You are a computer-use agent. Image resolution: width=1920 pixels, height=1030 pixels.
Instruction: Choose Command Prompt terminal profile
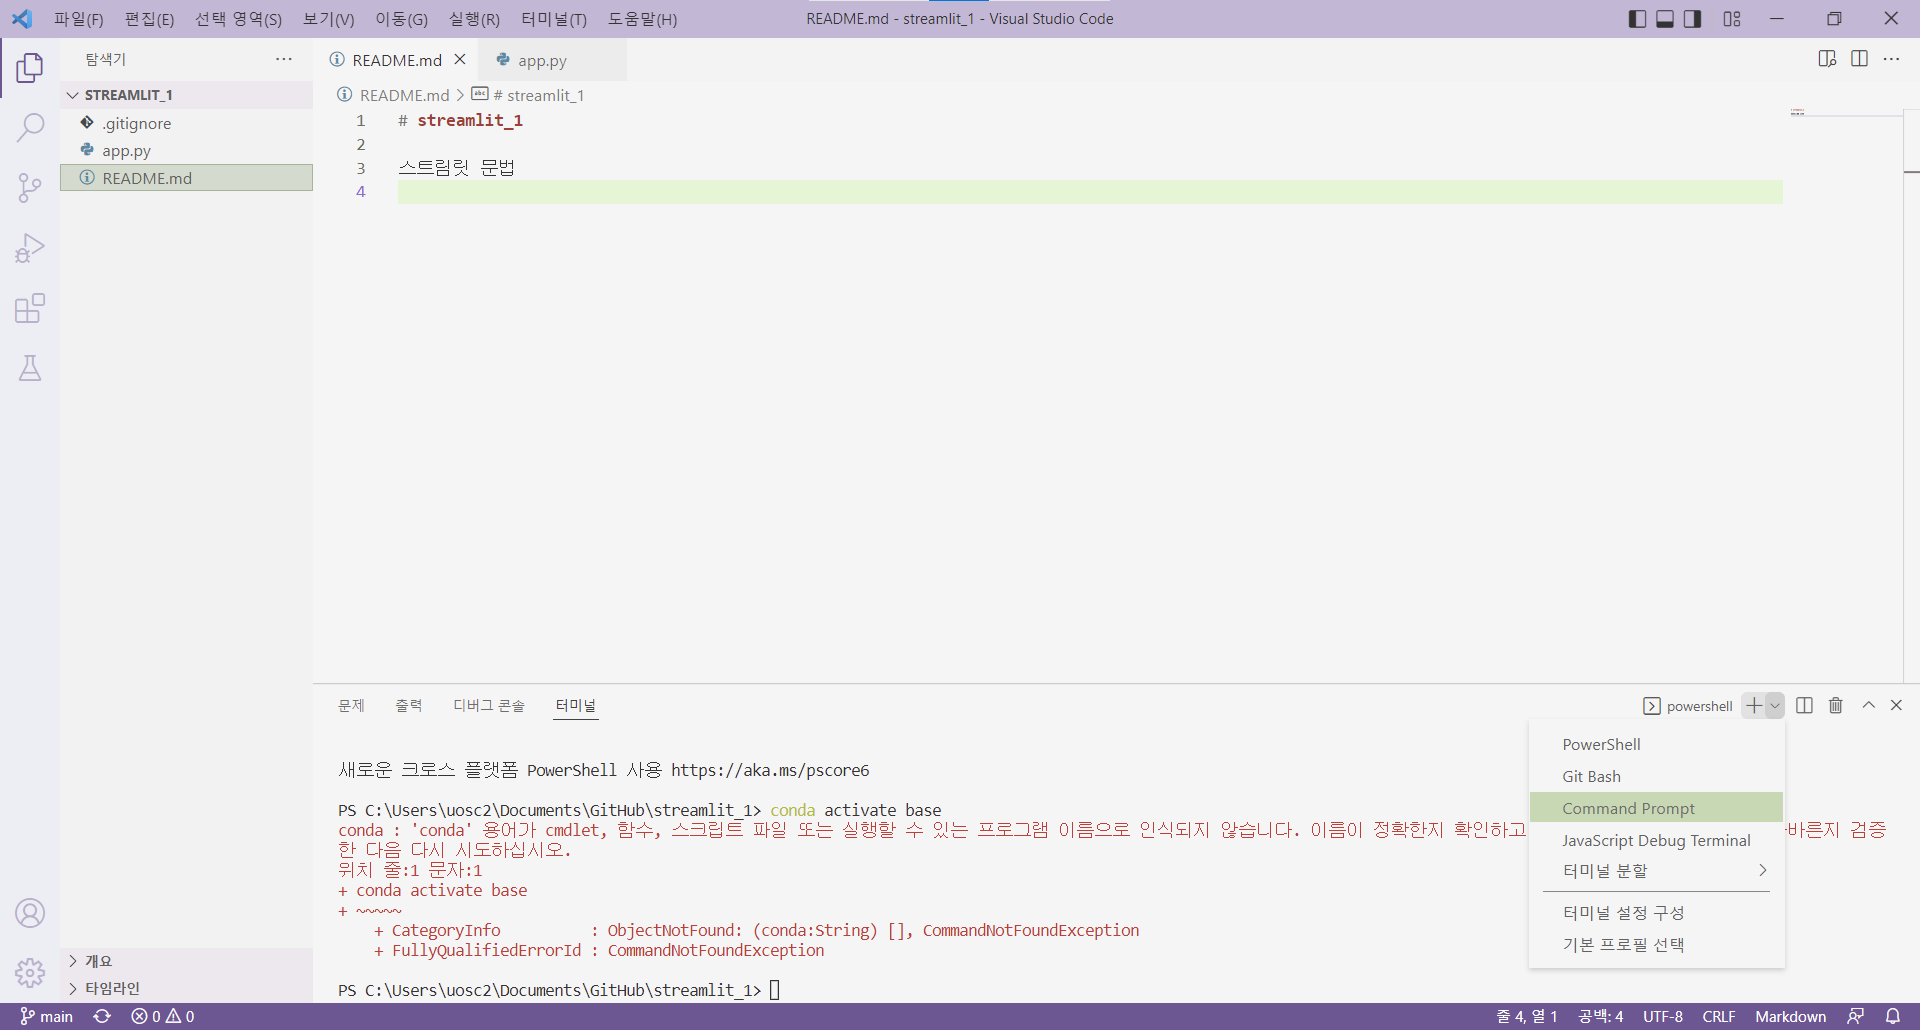pyautogui.click(x=1657, y=808)
